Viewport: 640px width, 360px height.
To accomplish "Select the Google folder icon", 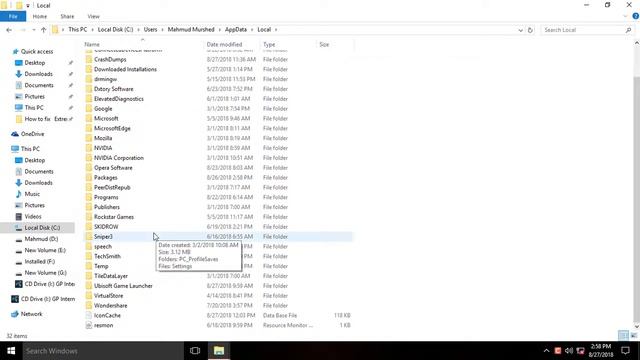I will (89, 109).
